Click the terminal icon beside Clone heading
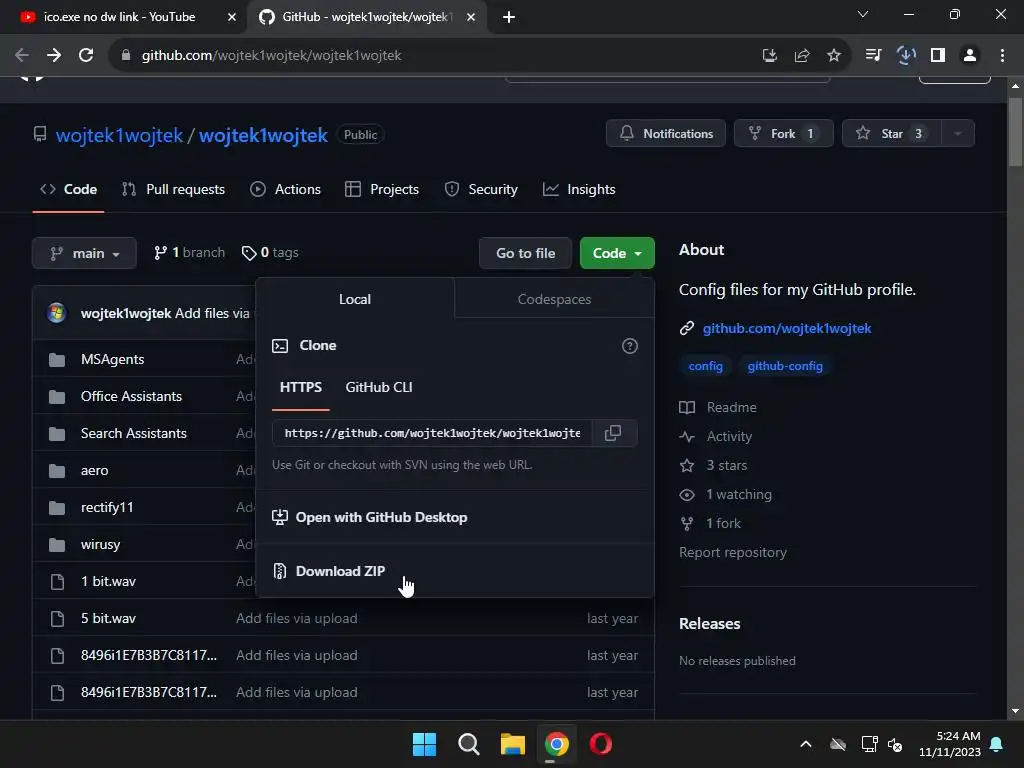 [280, 345]
